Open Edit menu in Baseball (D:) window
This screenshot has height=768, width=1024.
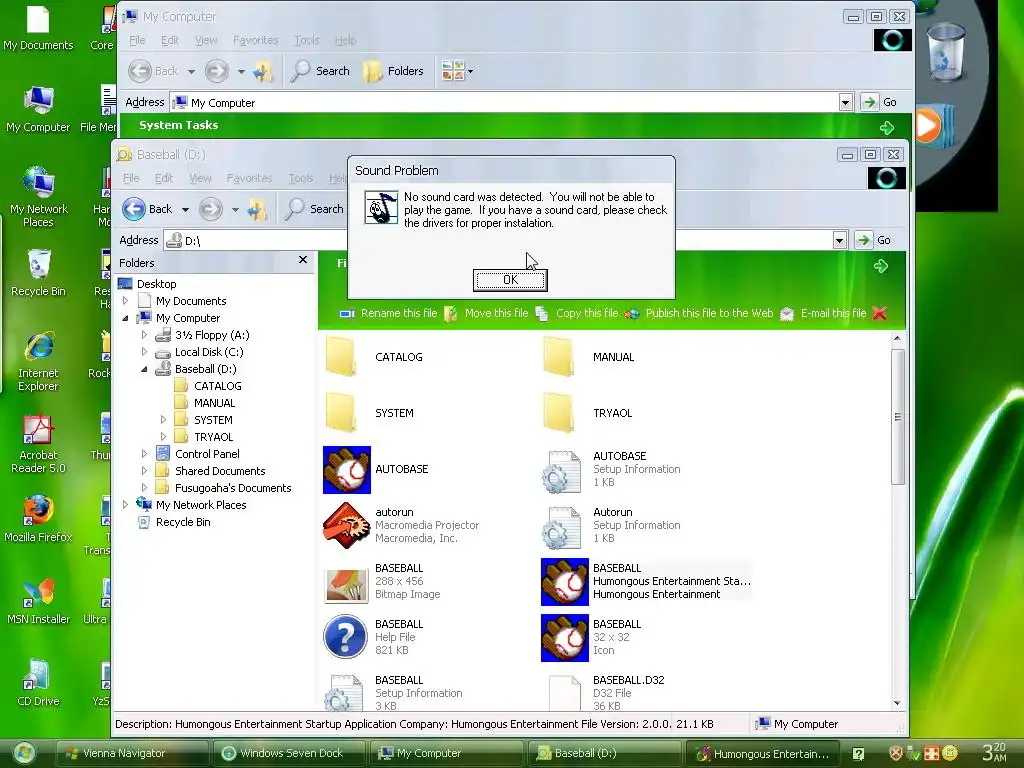(164, 178)
